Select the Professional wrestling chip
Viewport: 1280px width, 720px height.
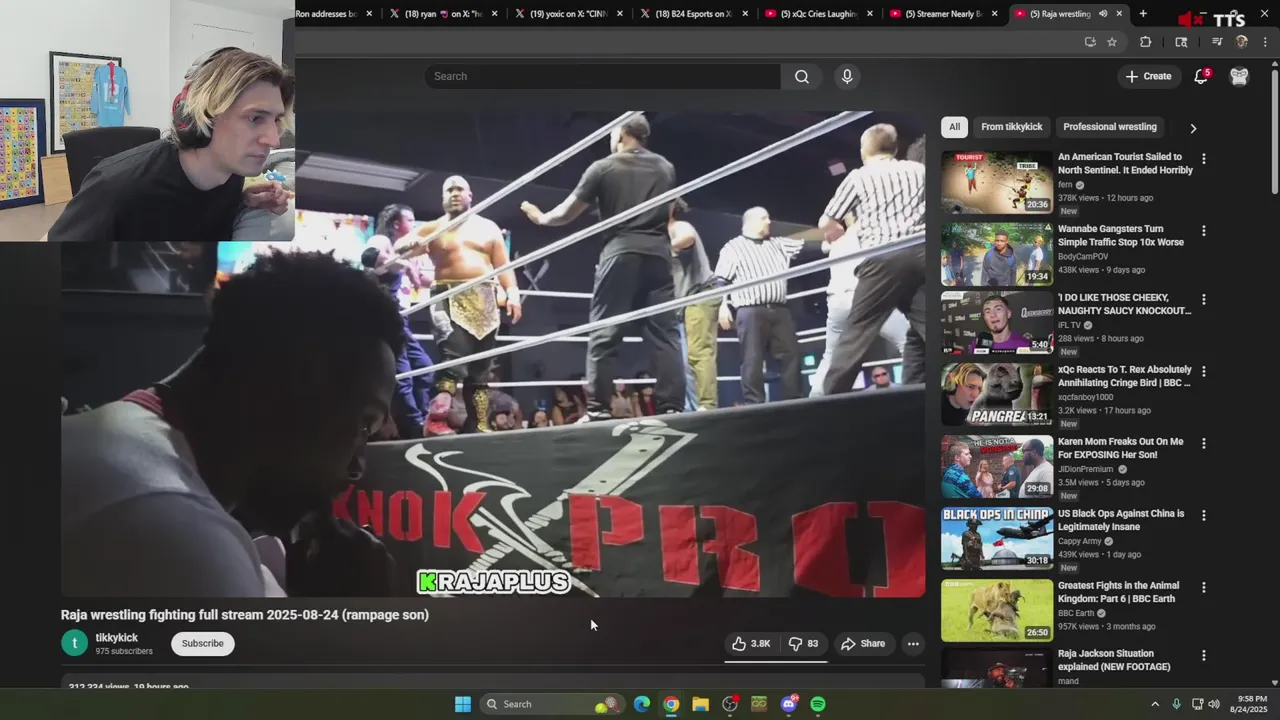(x=1109, y=127)
